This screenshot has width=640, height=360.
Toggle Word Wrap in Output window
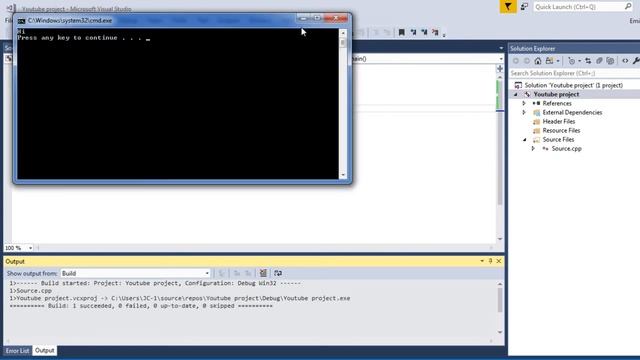tap(278, 273)
